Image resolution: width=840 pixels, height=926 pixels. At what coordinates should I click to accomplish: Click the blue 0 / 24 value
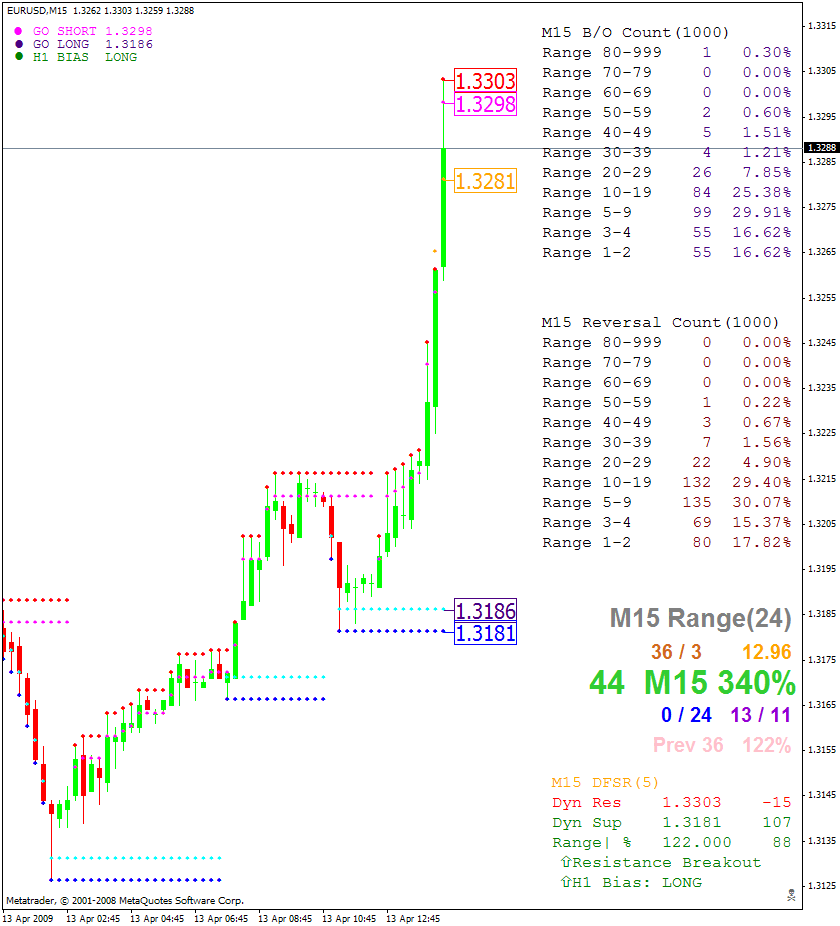686,715
